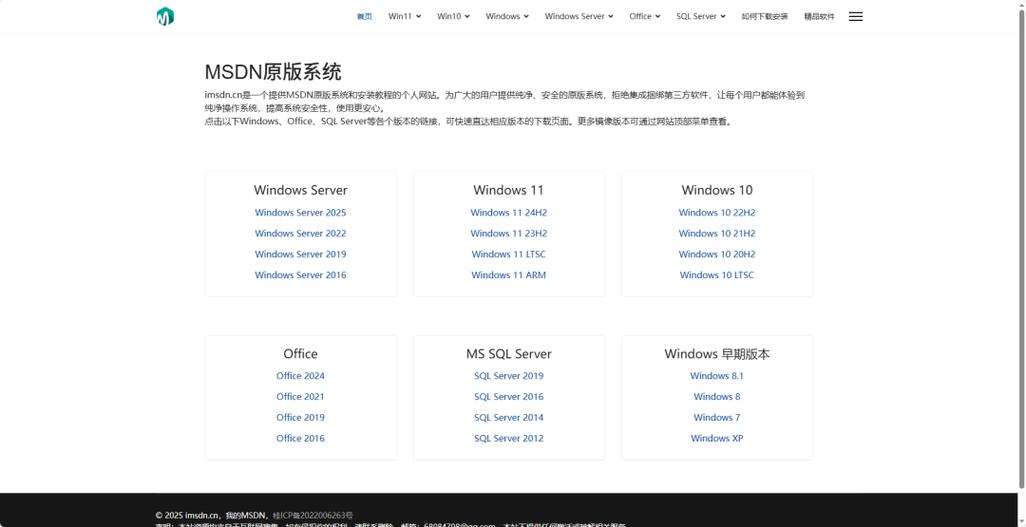Open Windows 11 ARM link
1026x527 pixels.
(x=508, y=276)
